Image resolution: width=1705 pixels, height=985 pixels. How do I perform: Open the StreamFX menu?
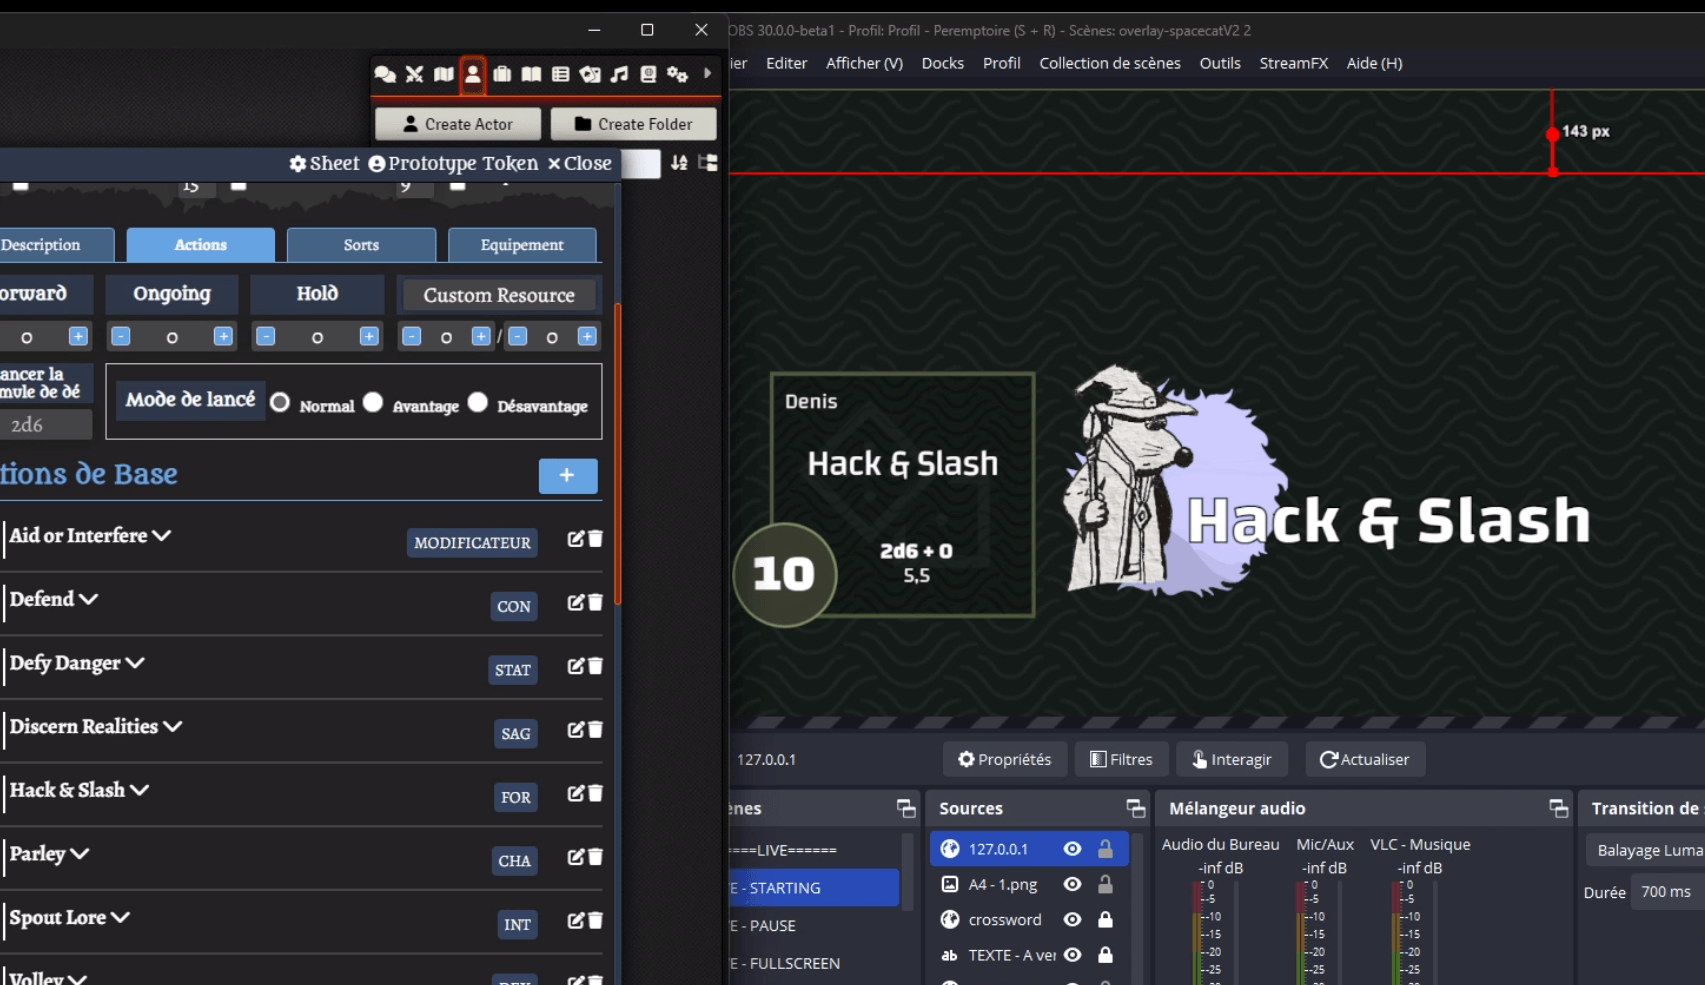coord(1293,63)
